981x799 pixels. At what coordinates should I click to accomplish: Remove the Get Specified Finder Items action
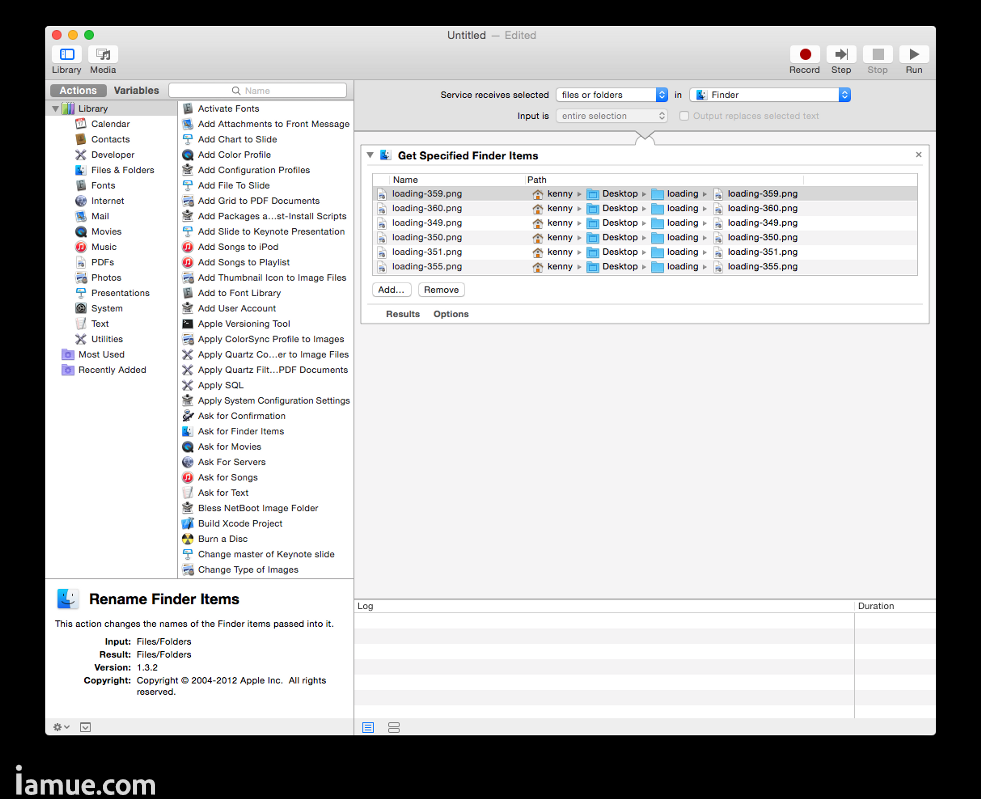coord(918,155)
